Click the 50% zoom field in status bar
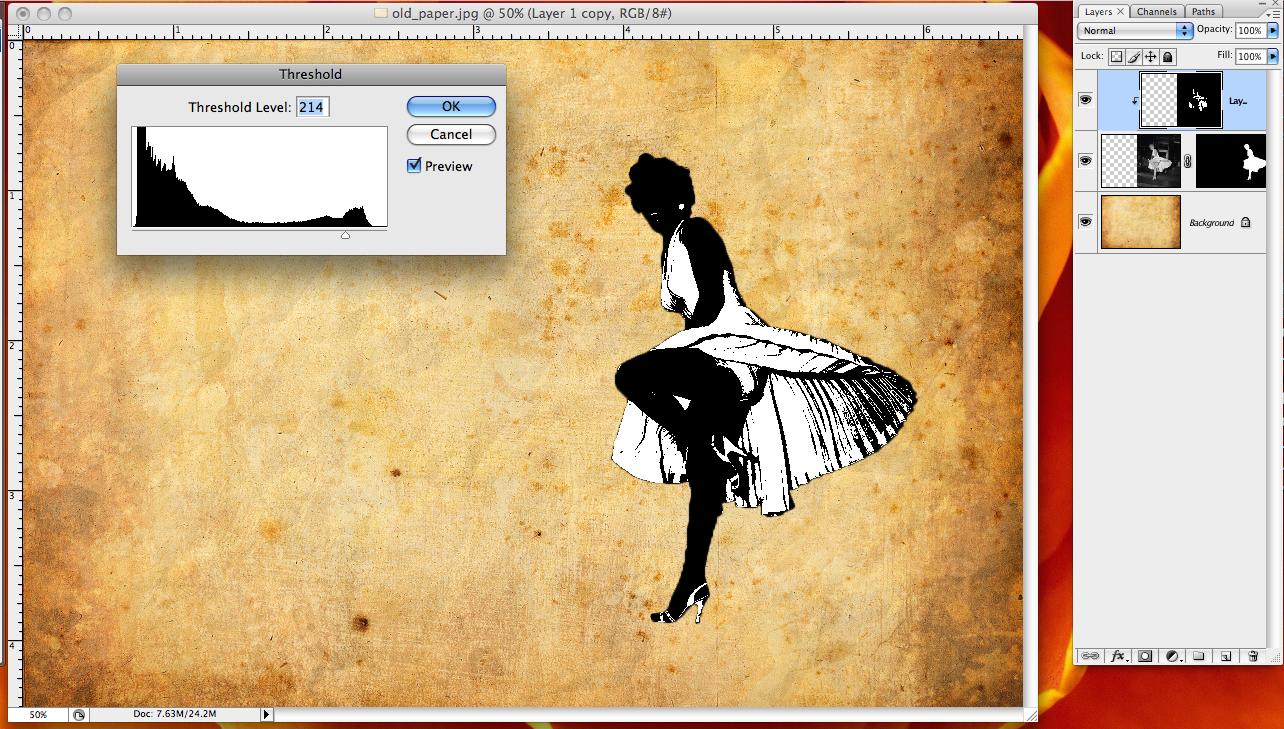 pyautogui.click(x=37, y=715)
